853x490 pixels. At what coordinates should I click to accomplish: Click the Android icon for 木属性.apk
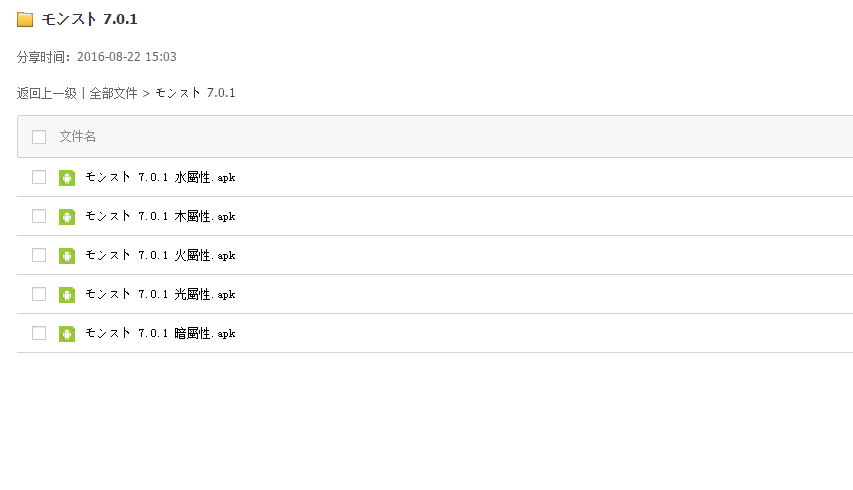pos(67,217)
